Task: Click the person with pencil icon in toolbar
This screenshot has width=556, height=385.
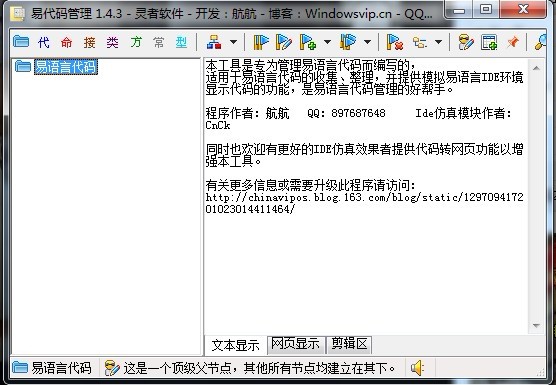Action: [x=466, y=42]
